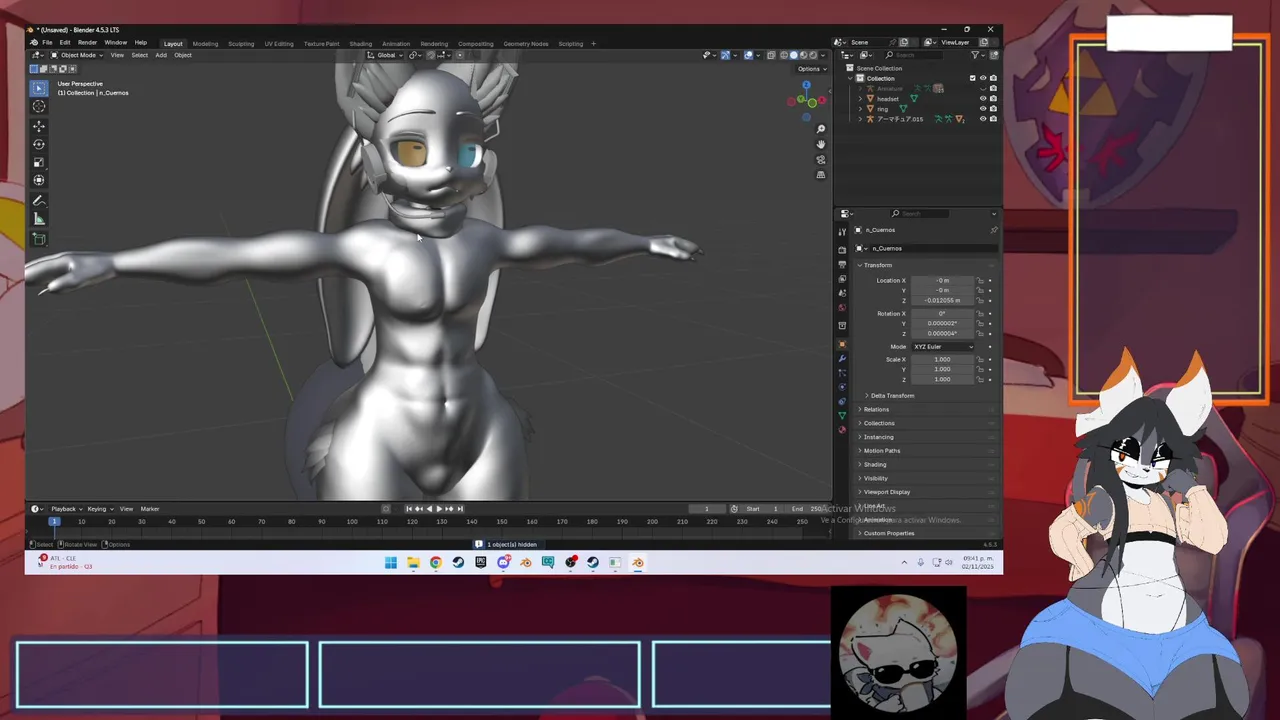The height and width of the screenshot is (720, 1280).
Task: Open the Object properties tab icon
Action: pos(842,344)
